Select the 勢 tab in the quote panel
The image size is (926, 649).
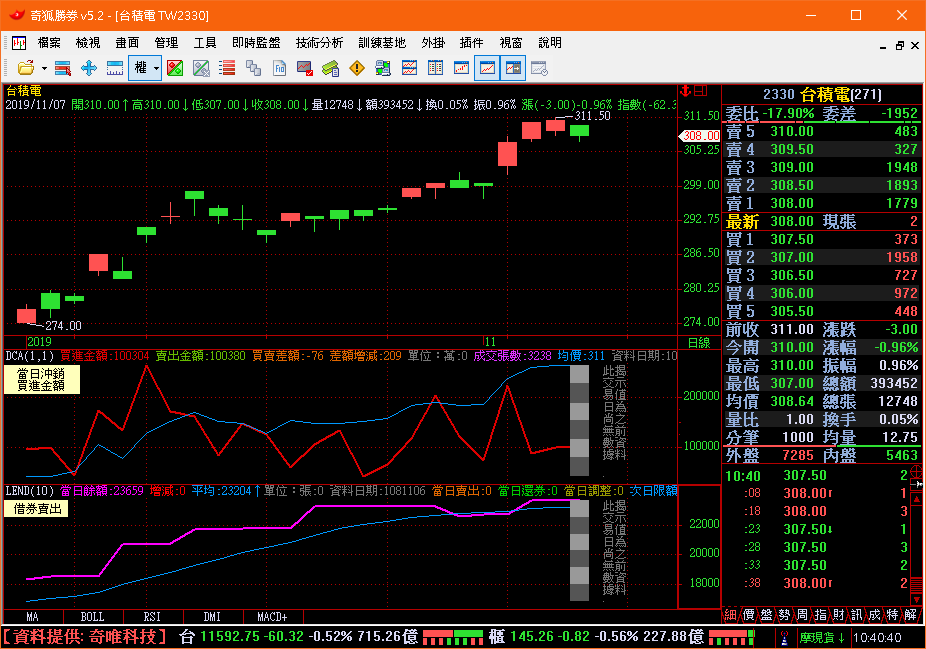pyautogui.click(x=784, y=615)
